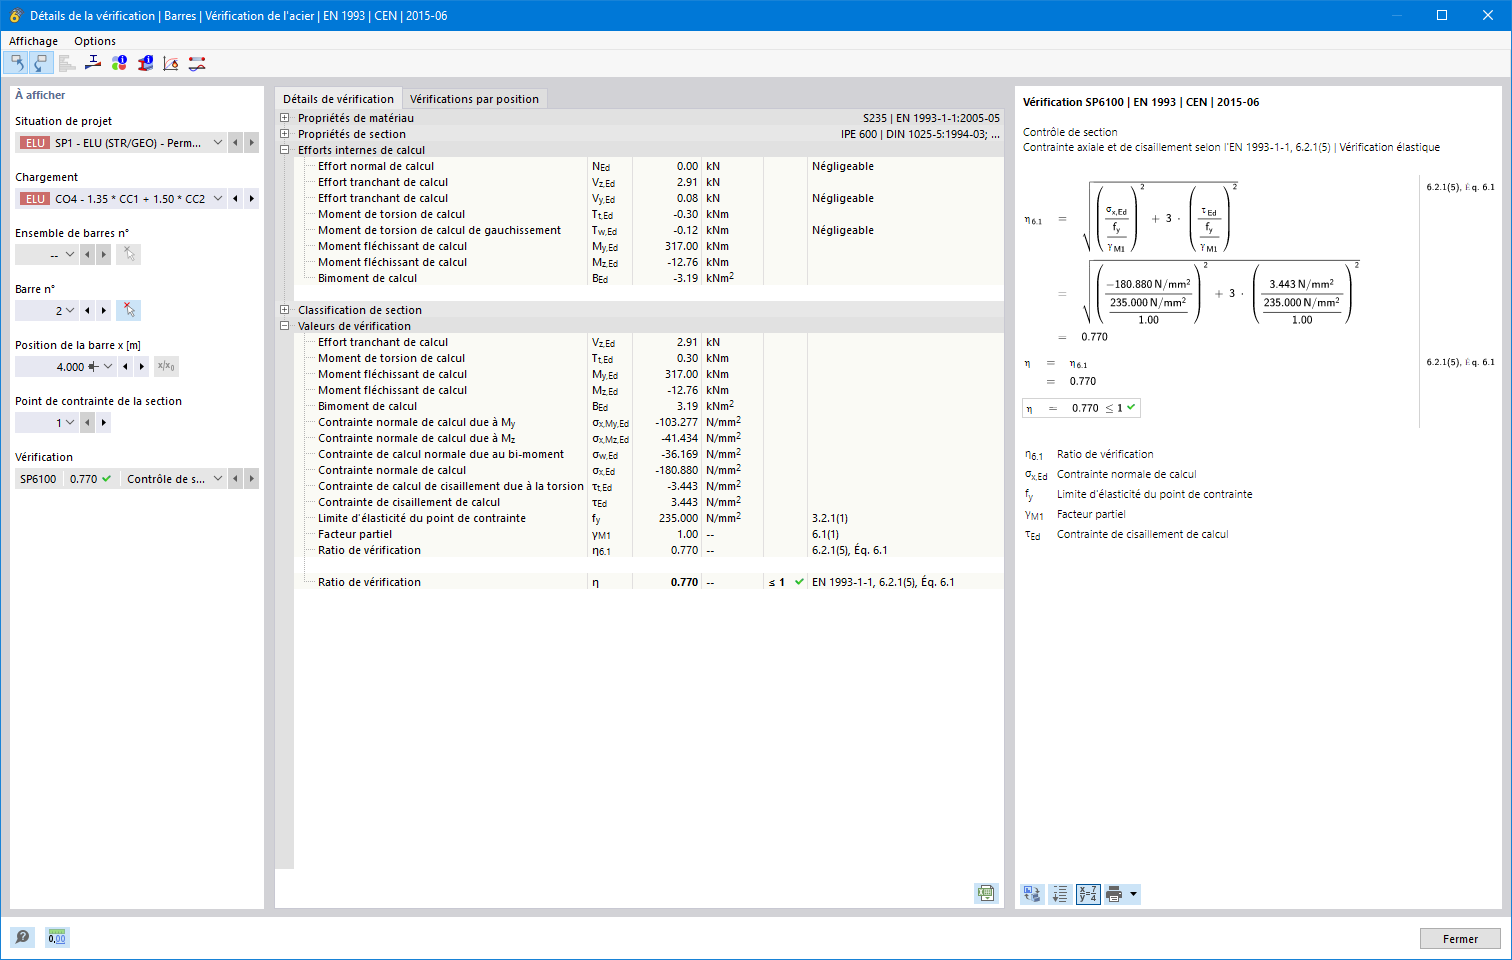Collapse Valeurs de vérification section
Viewport: 1512px width, 960px height.
(x=284, y=326)
